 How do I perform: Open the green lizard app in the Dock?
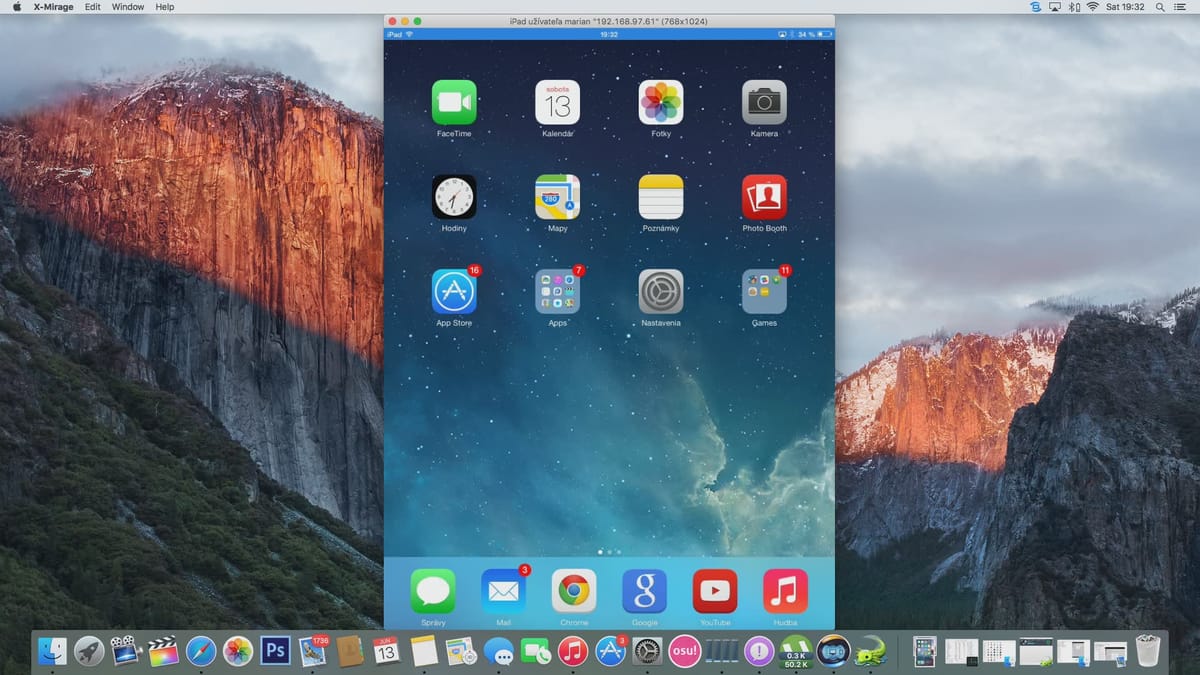tap(870, 652)
